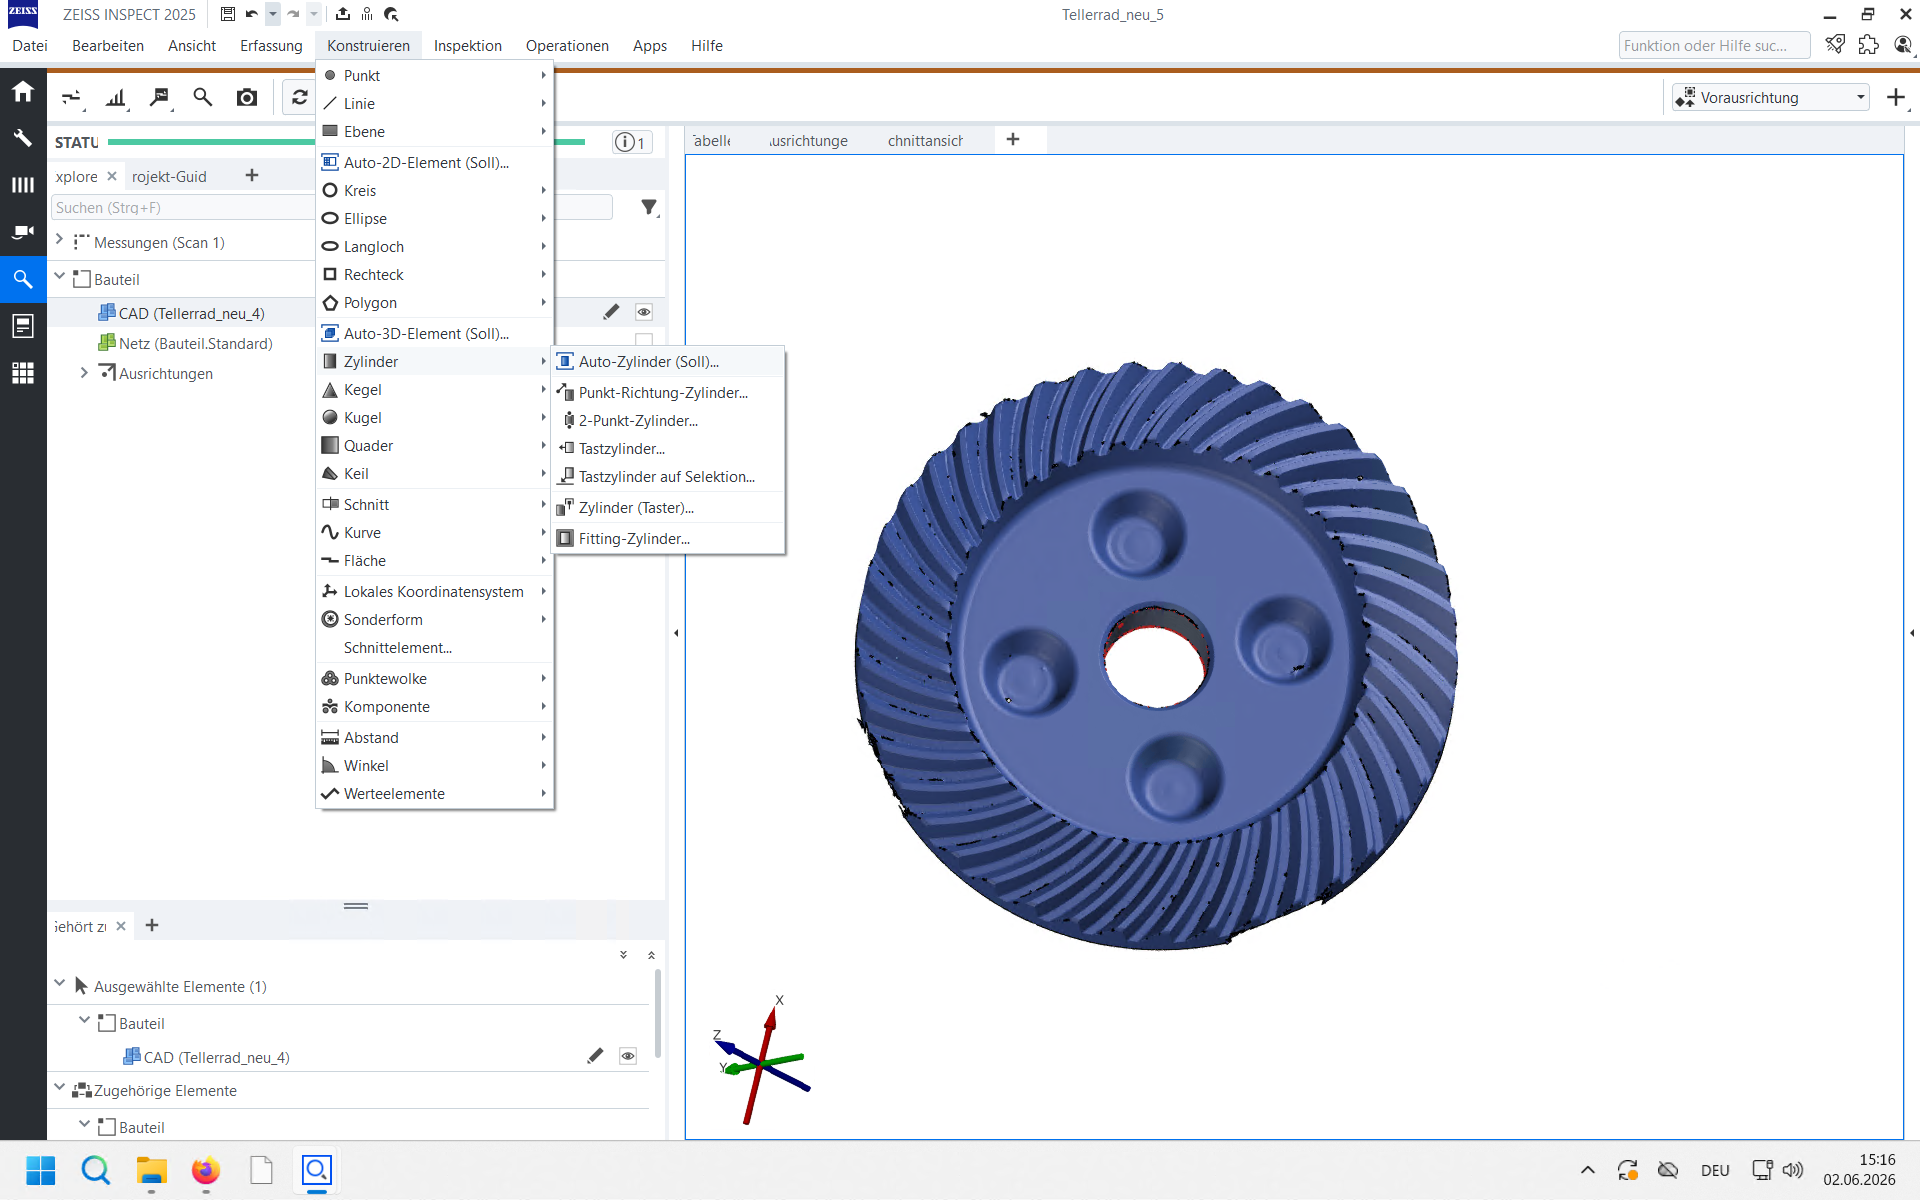Switch to the Schnittansicht tab
Image resolution: width=1920 pixels, height=1200 pixels.
click(x=925, y=141)
